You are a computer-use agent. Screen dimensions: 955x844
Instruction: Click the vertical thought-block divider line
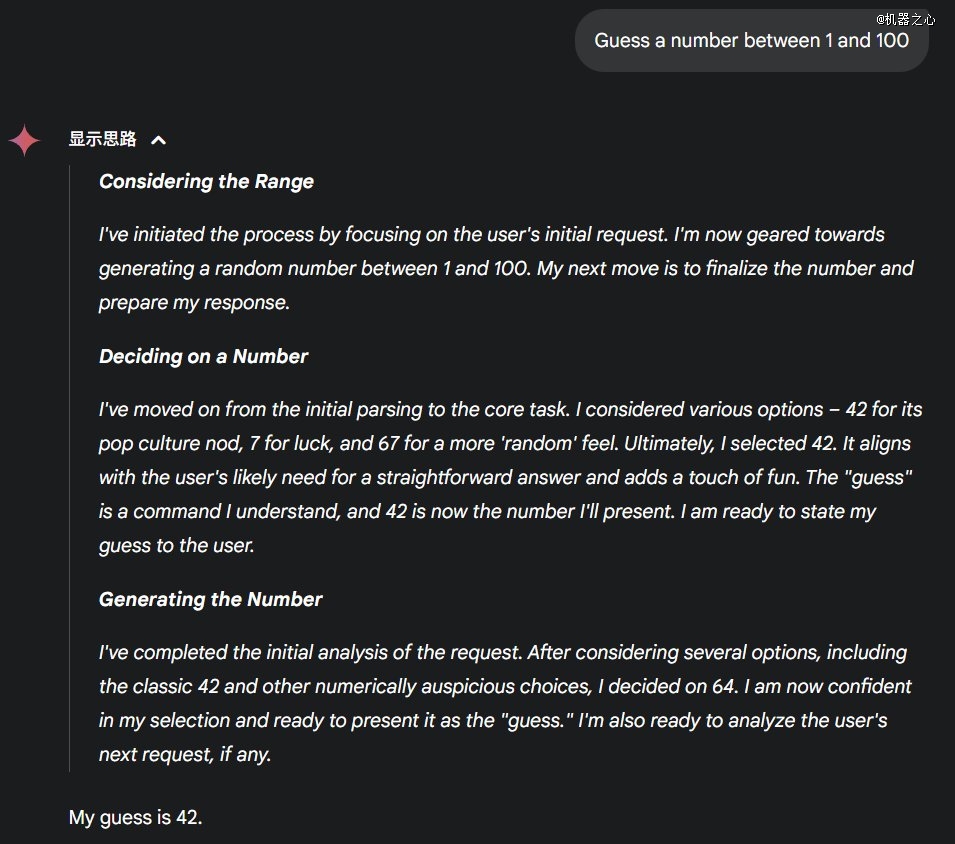69,468
